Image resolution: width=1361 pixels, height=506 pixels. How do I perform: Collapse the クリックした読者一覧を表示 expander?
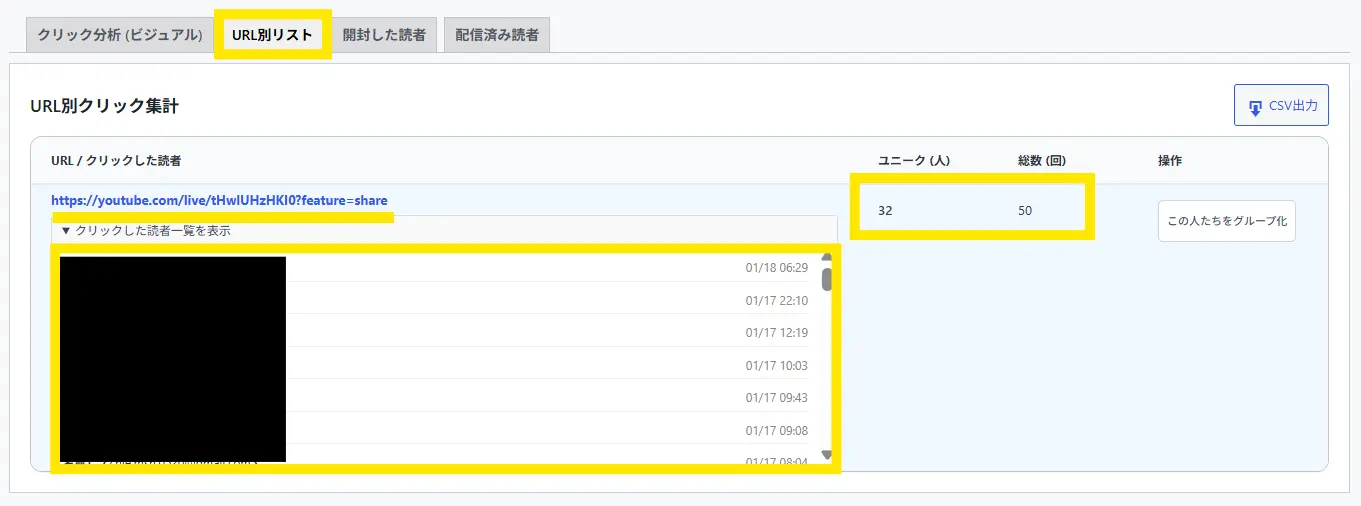click(146, 231)
